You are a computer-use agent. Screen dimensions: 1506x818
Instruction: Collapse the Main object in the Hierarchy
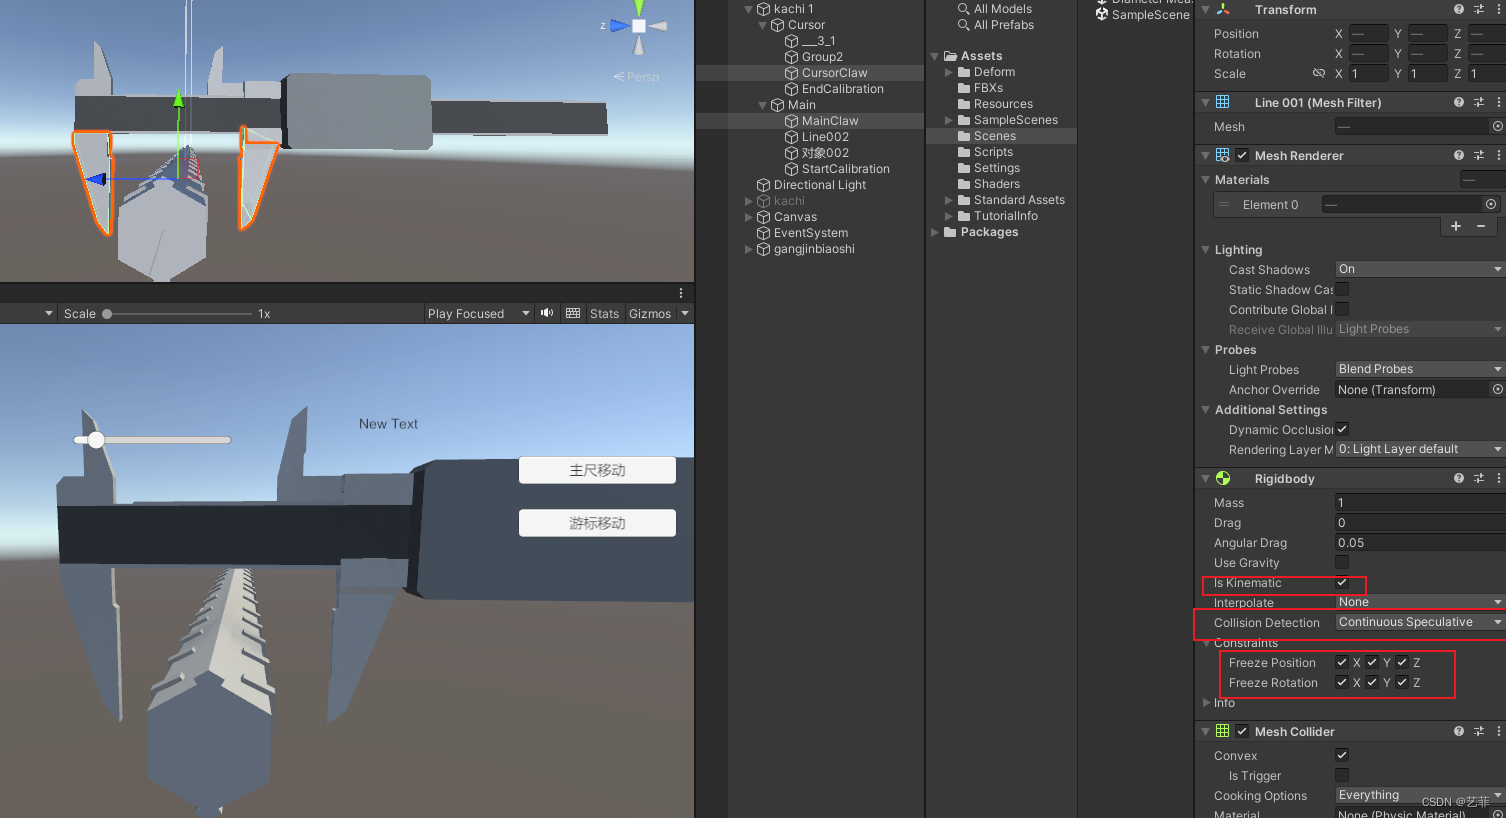(762, 104)
